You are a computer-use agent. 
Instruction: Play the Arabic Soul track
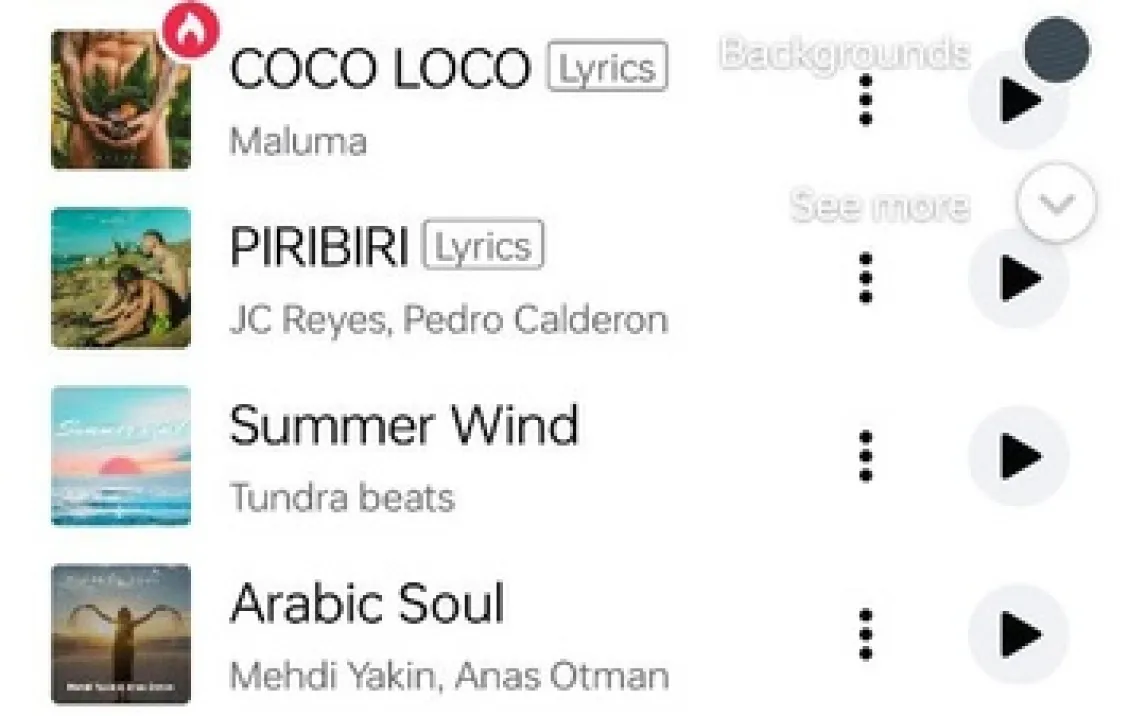tap(1018, 634)
